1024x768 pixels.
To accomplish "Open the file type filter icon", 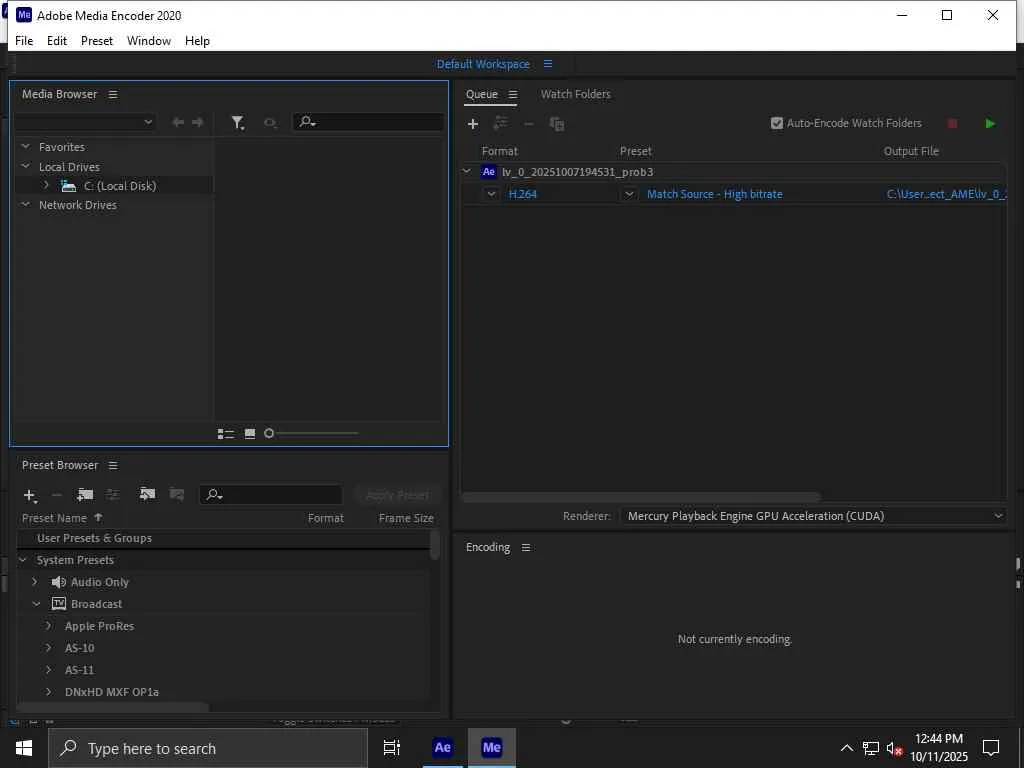I will tap(238, 122).
